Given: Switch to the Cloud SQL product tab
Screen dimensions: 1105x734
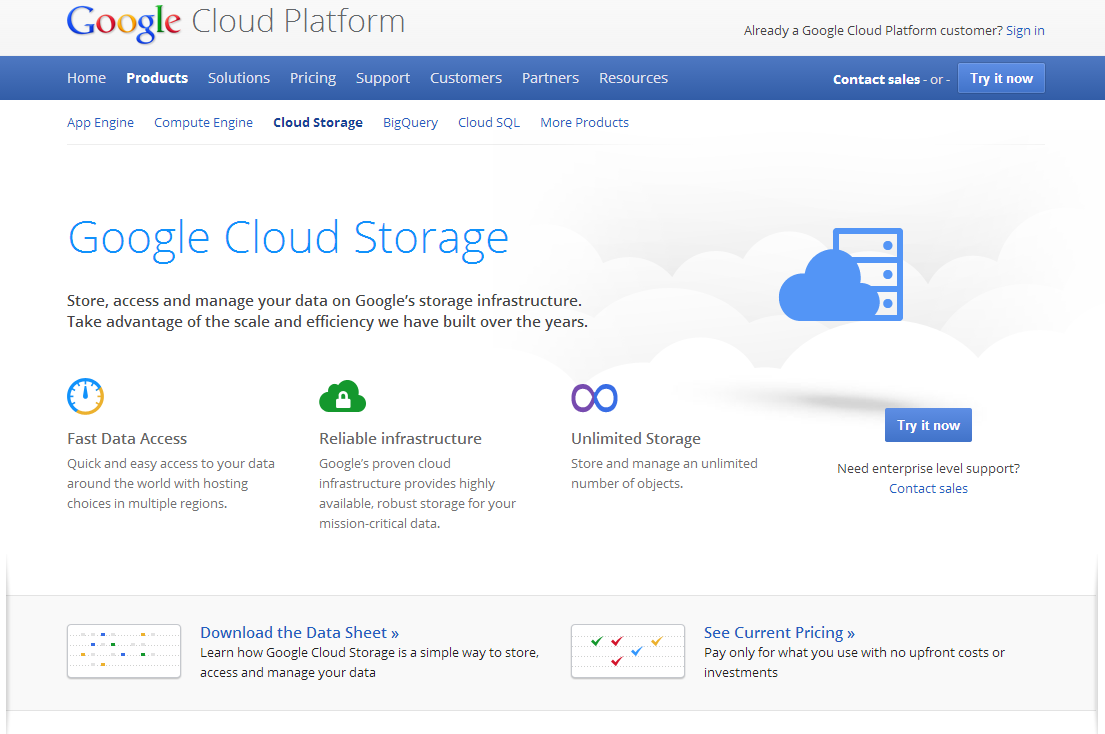Looking at the screenshot, I should (x=489, y=123).
